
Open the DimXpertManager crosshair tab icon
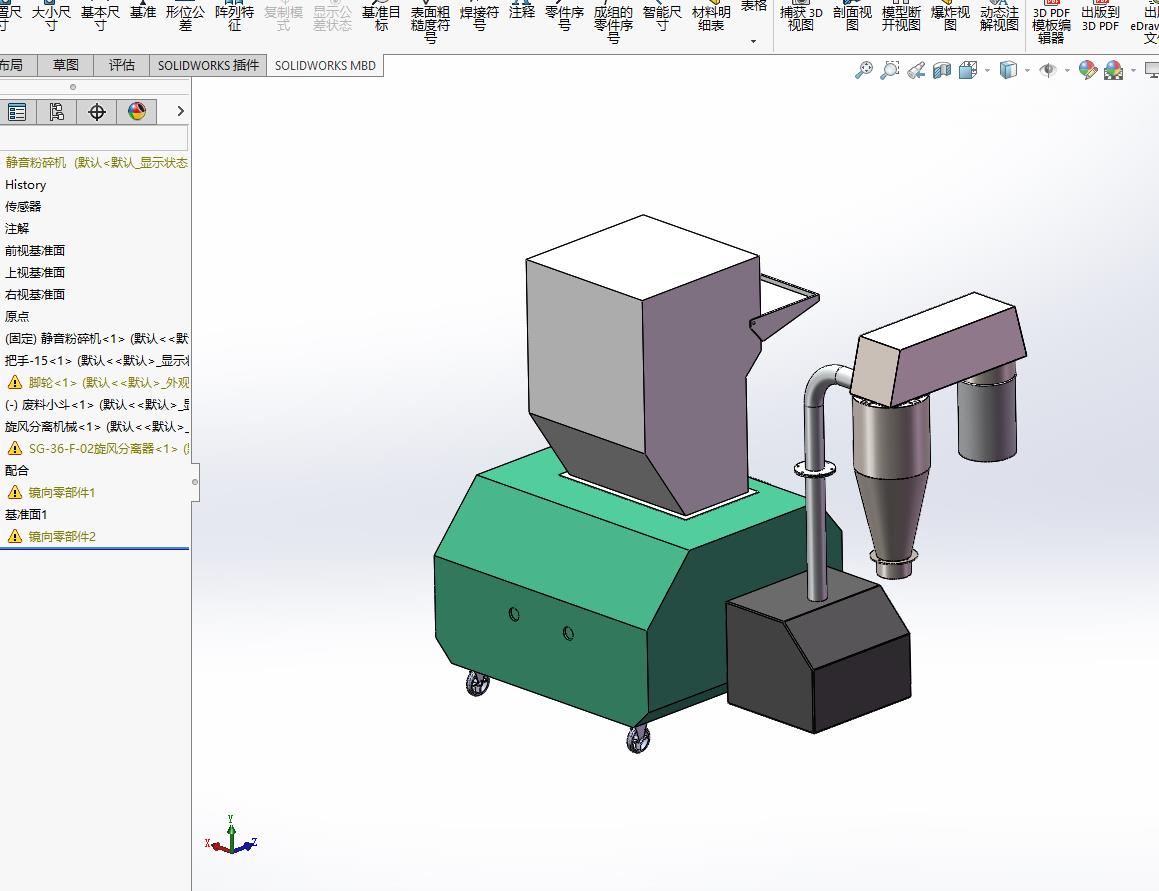pos(97,112)
